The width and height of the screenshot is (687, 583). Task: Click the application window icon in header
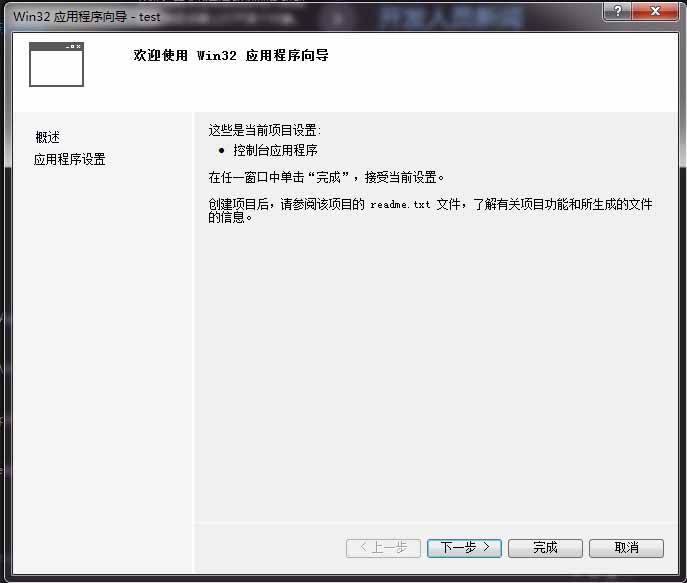[56, 64]
